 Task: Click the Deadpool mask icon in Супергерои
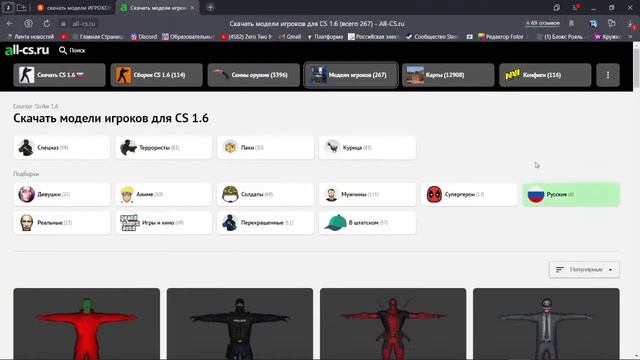point(434,194)
